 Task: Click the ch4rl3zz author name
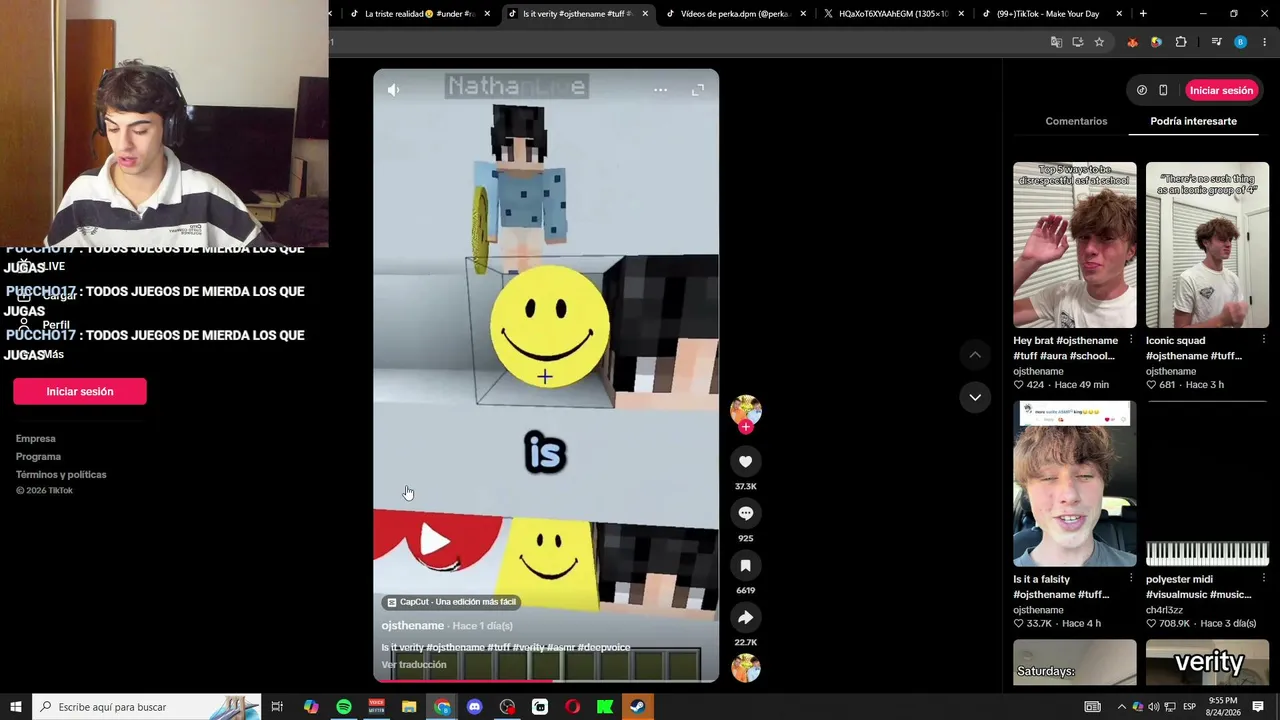click(1164, 610)
